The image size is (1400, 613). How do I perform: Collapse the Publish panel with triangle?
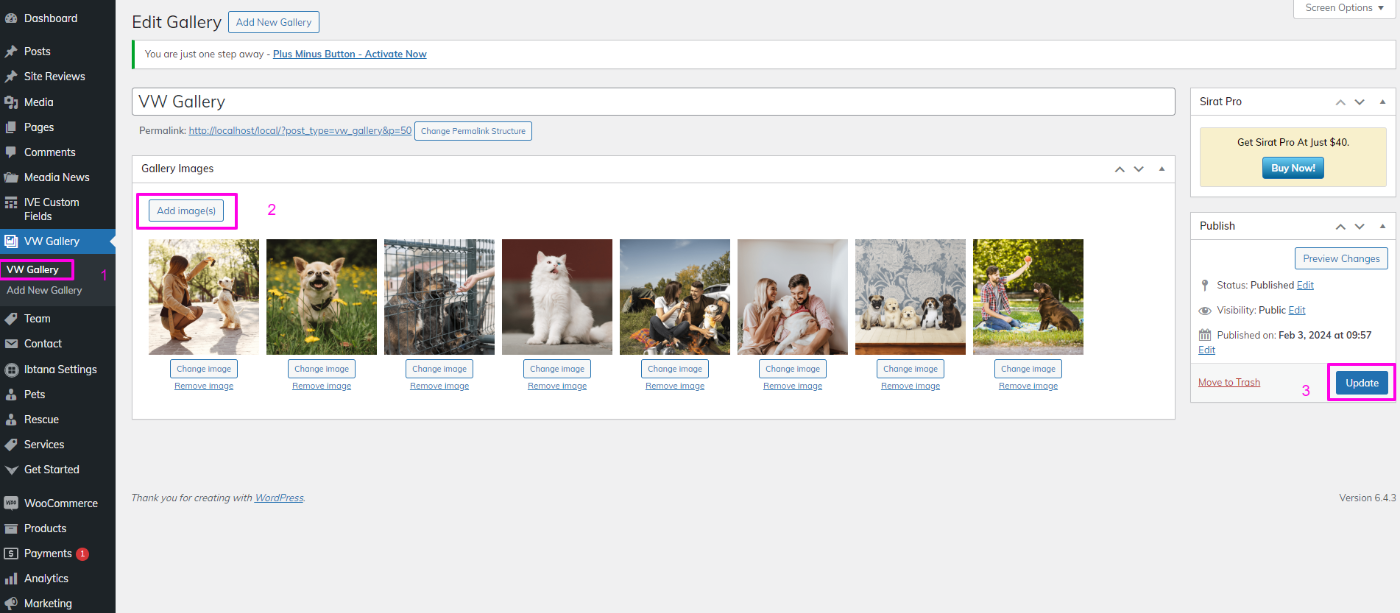pos(1383,226)
